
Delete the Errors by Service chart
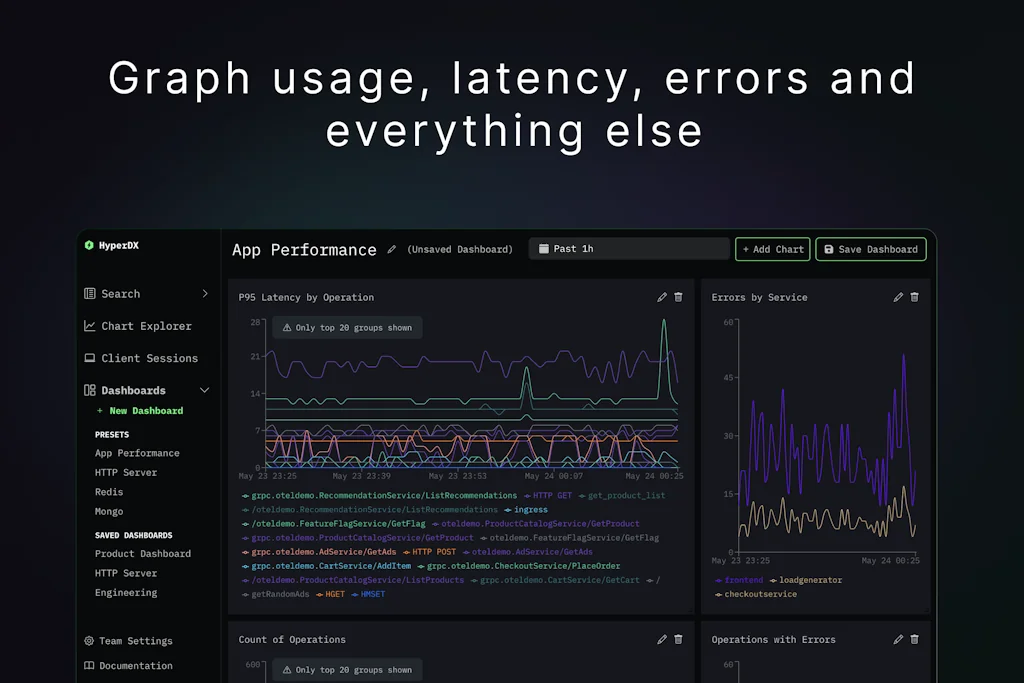click(914, 296)
